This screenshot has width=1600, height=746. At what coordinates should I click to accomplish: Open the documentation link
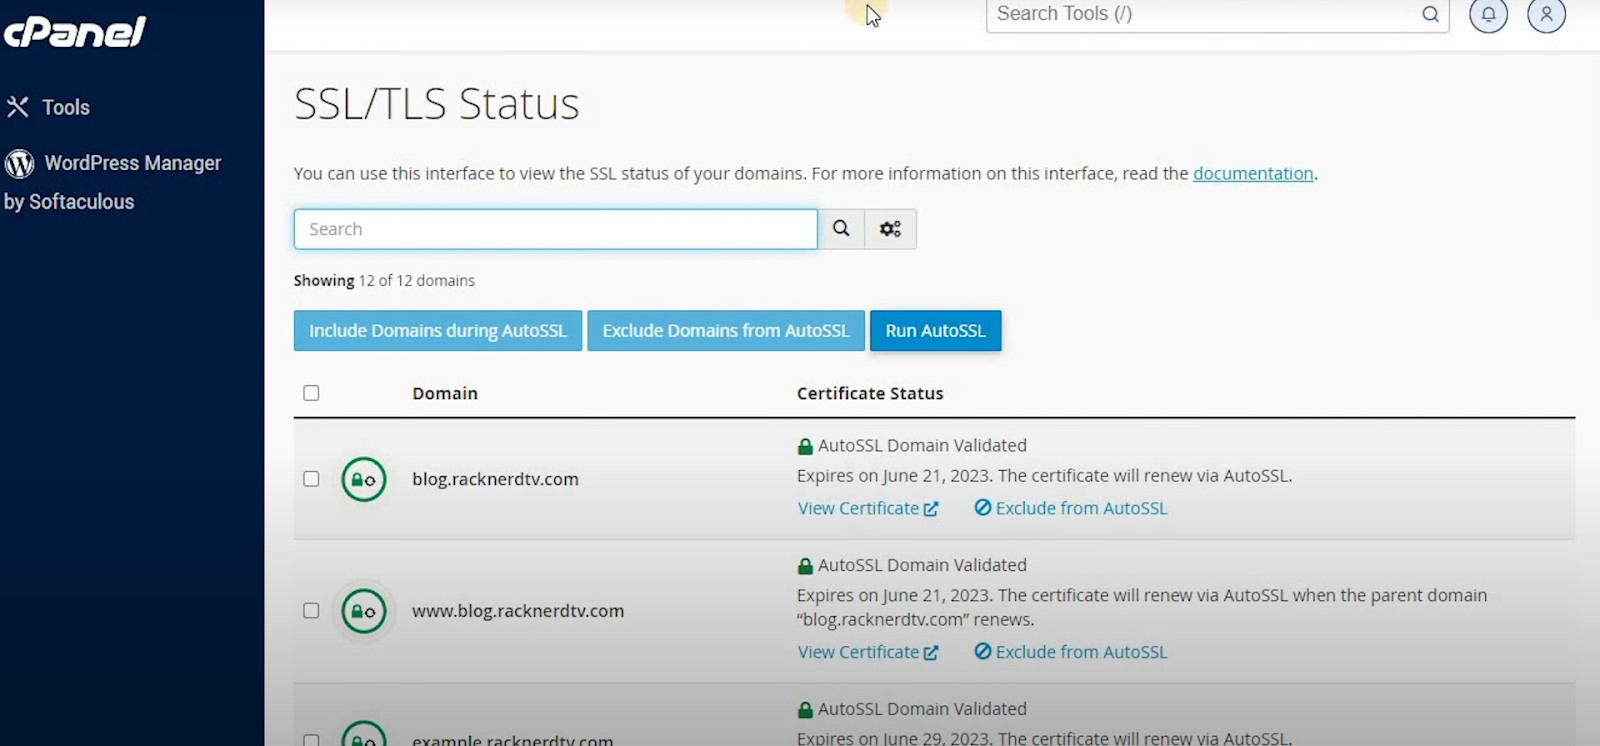(x=1253, y=173)
